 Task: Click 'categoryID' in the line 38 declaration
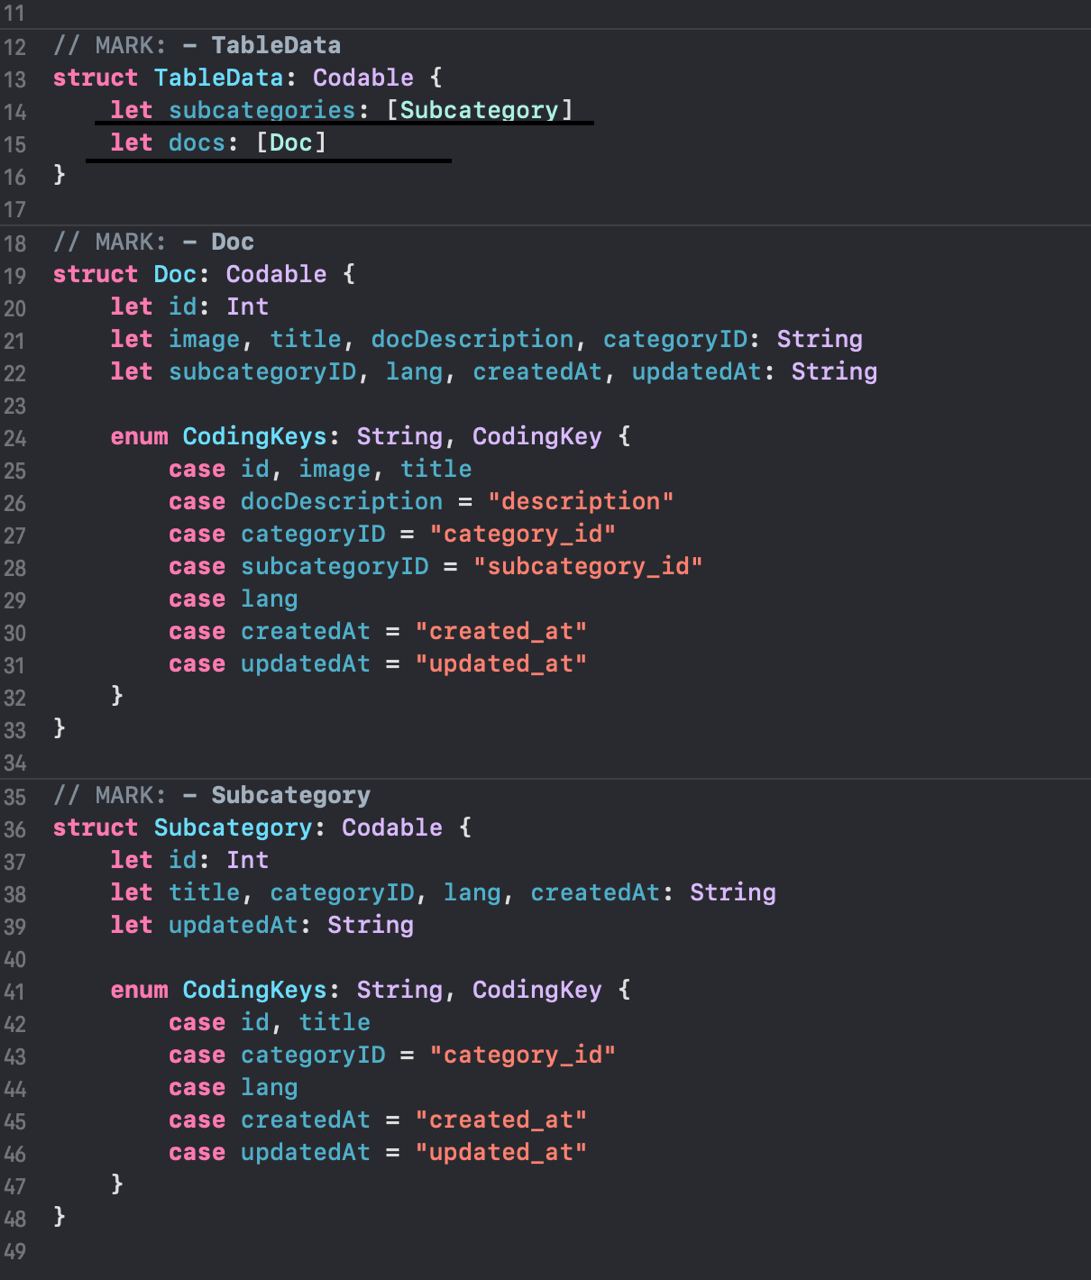coord(342,892)
